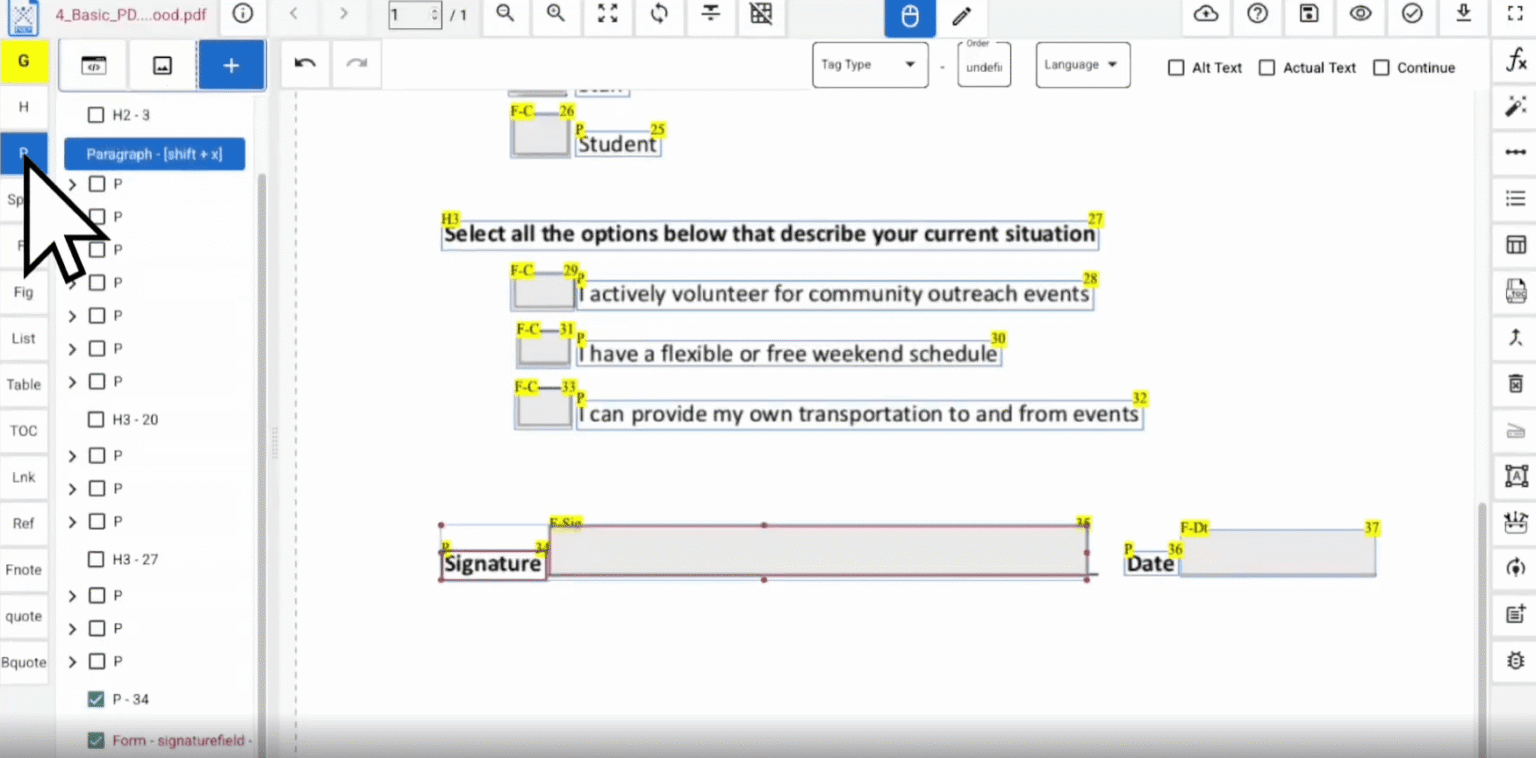Switch to the image panel tab
Image resolution: width=1536 pixels, height=758 pixels.
point(162,66)
